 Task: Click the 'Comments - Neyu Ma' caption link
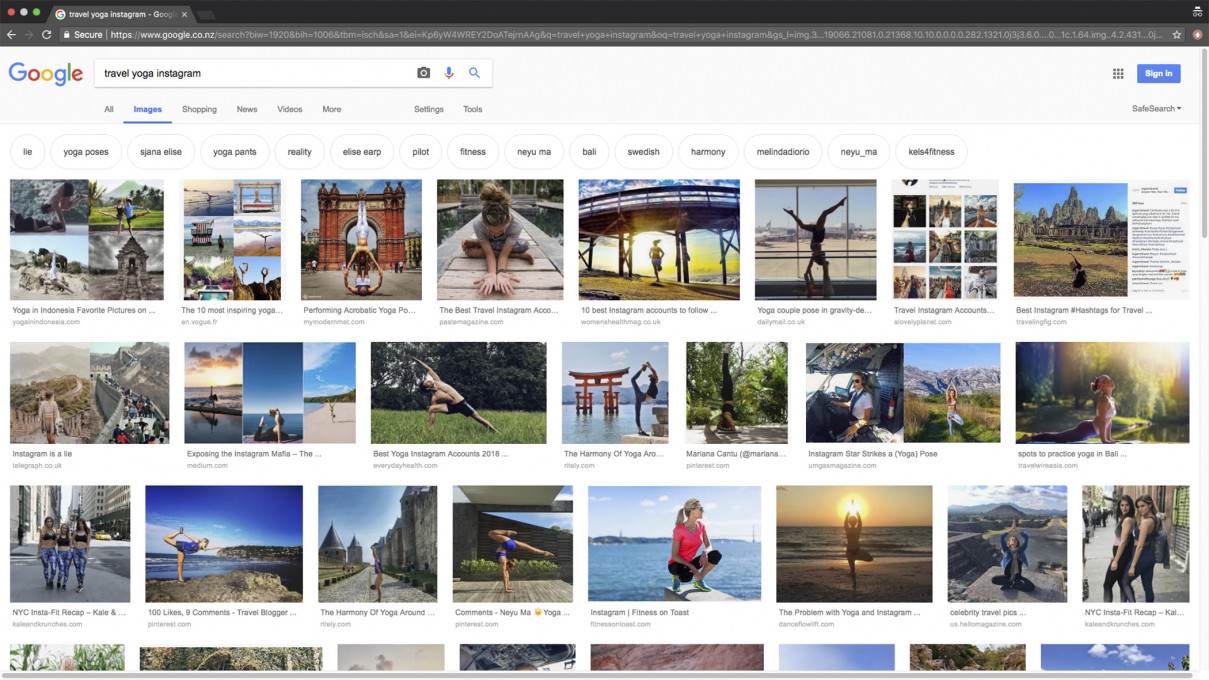512,612
